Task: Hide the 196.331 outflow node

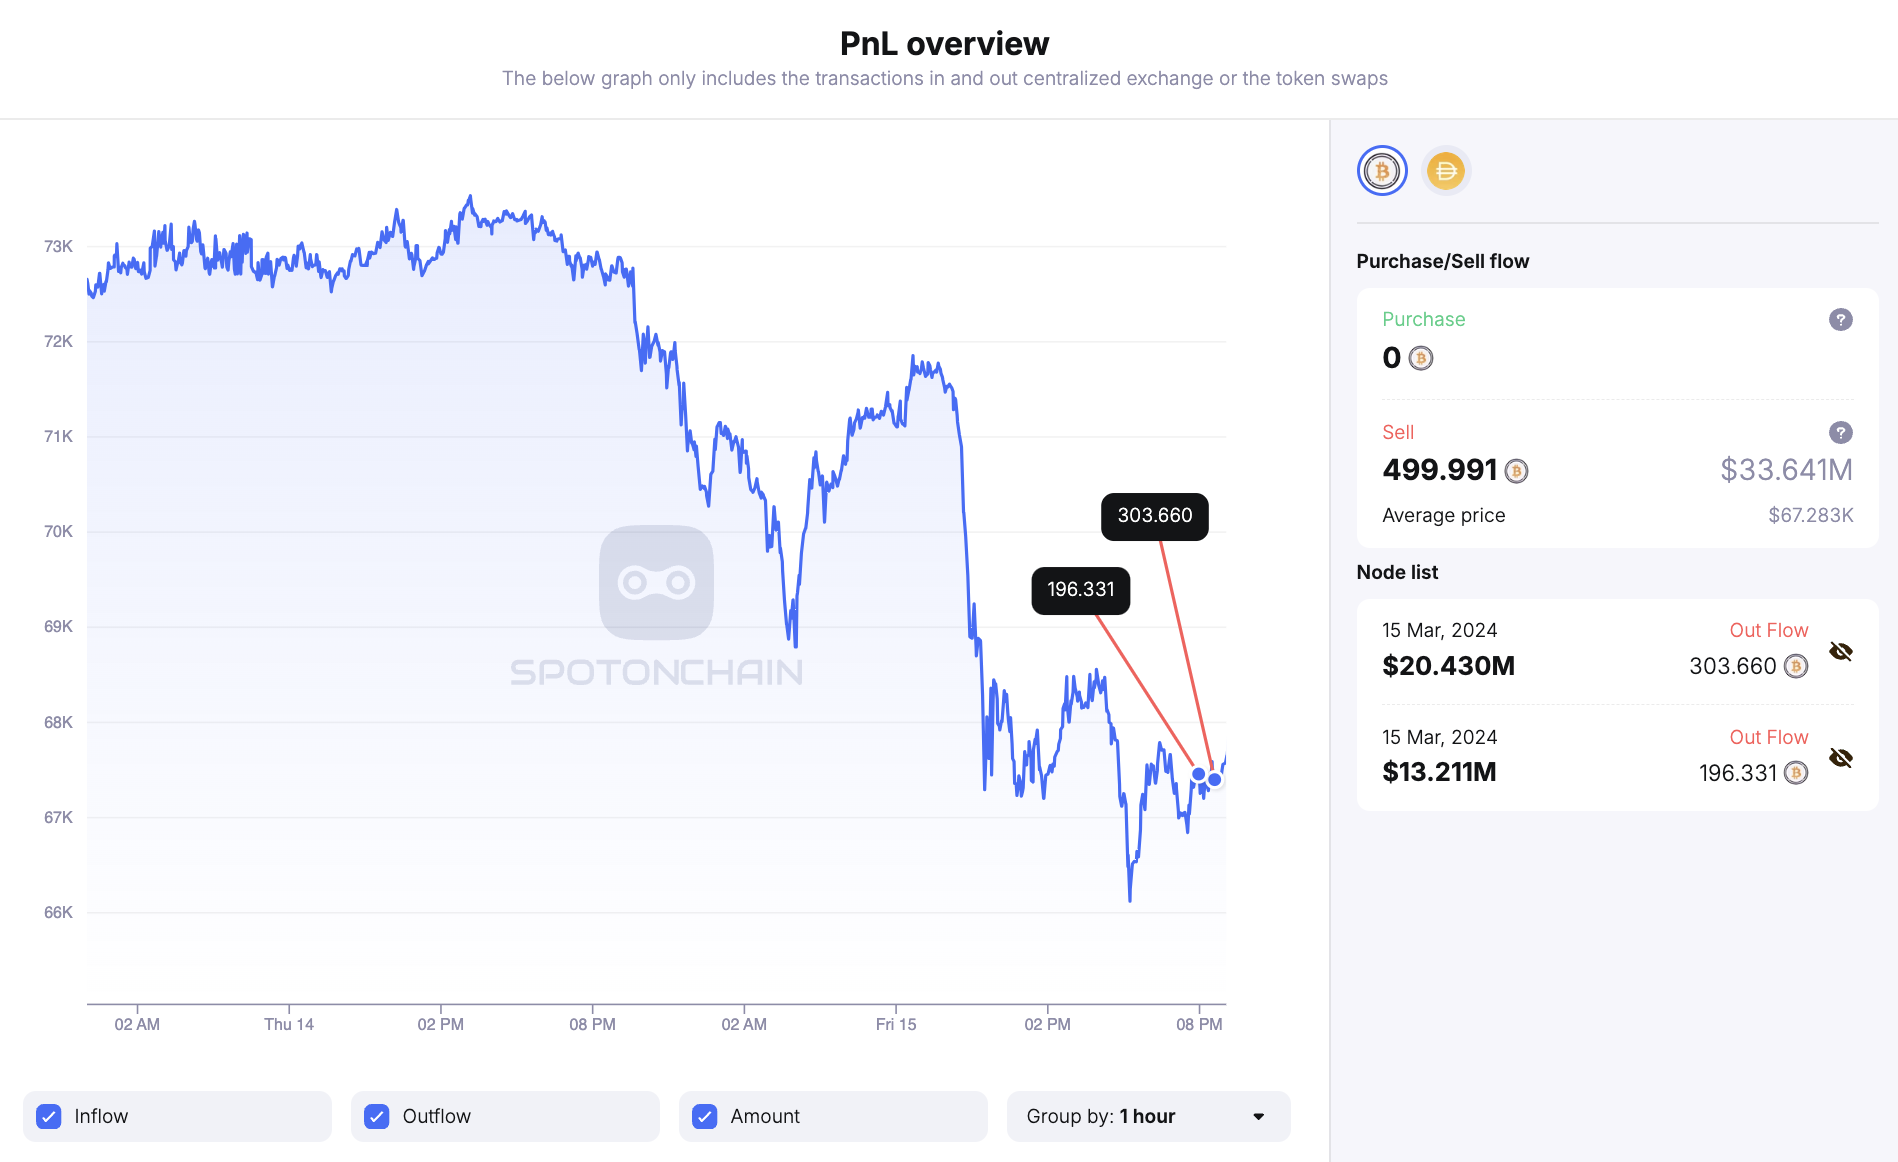Action: (1840, 758)
